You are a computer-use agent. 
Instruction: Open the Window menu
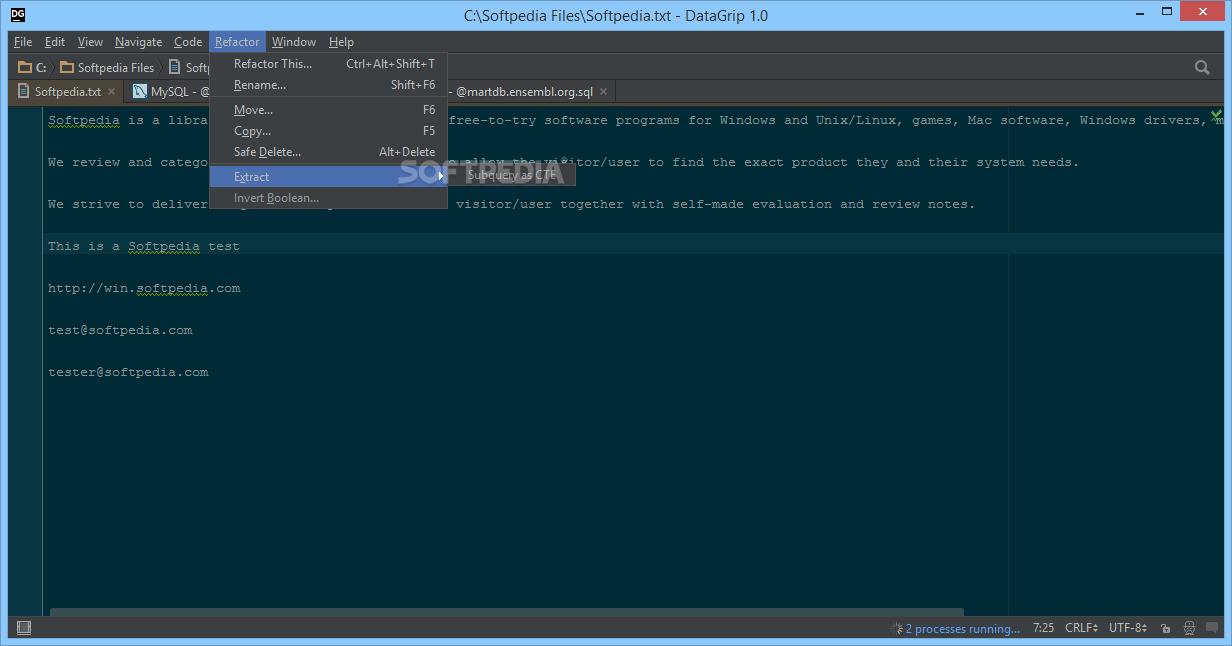point(294,42)
